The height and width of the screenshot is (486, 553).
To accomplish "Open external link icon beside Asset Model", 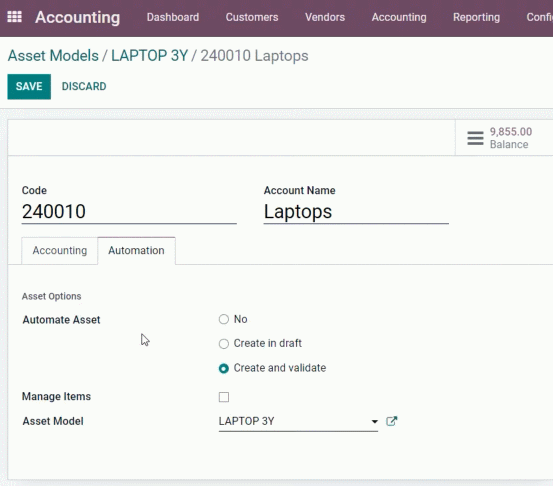I will point(391,421).
